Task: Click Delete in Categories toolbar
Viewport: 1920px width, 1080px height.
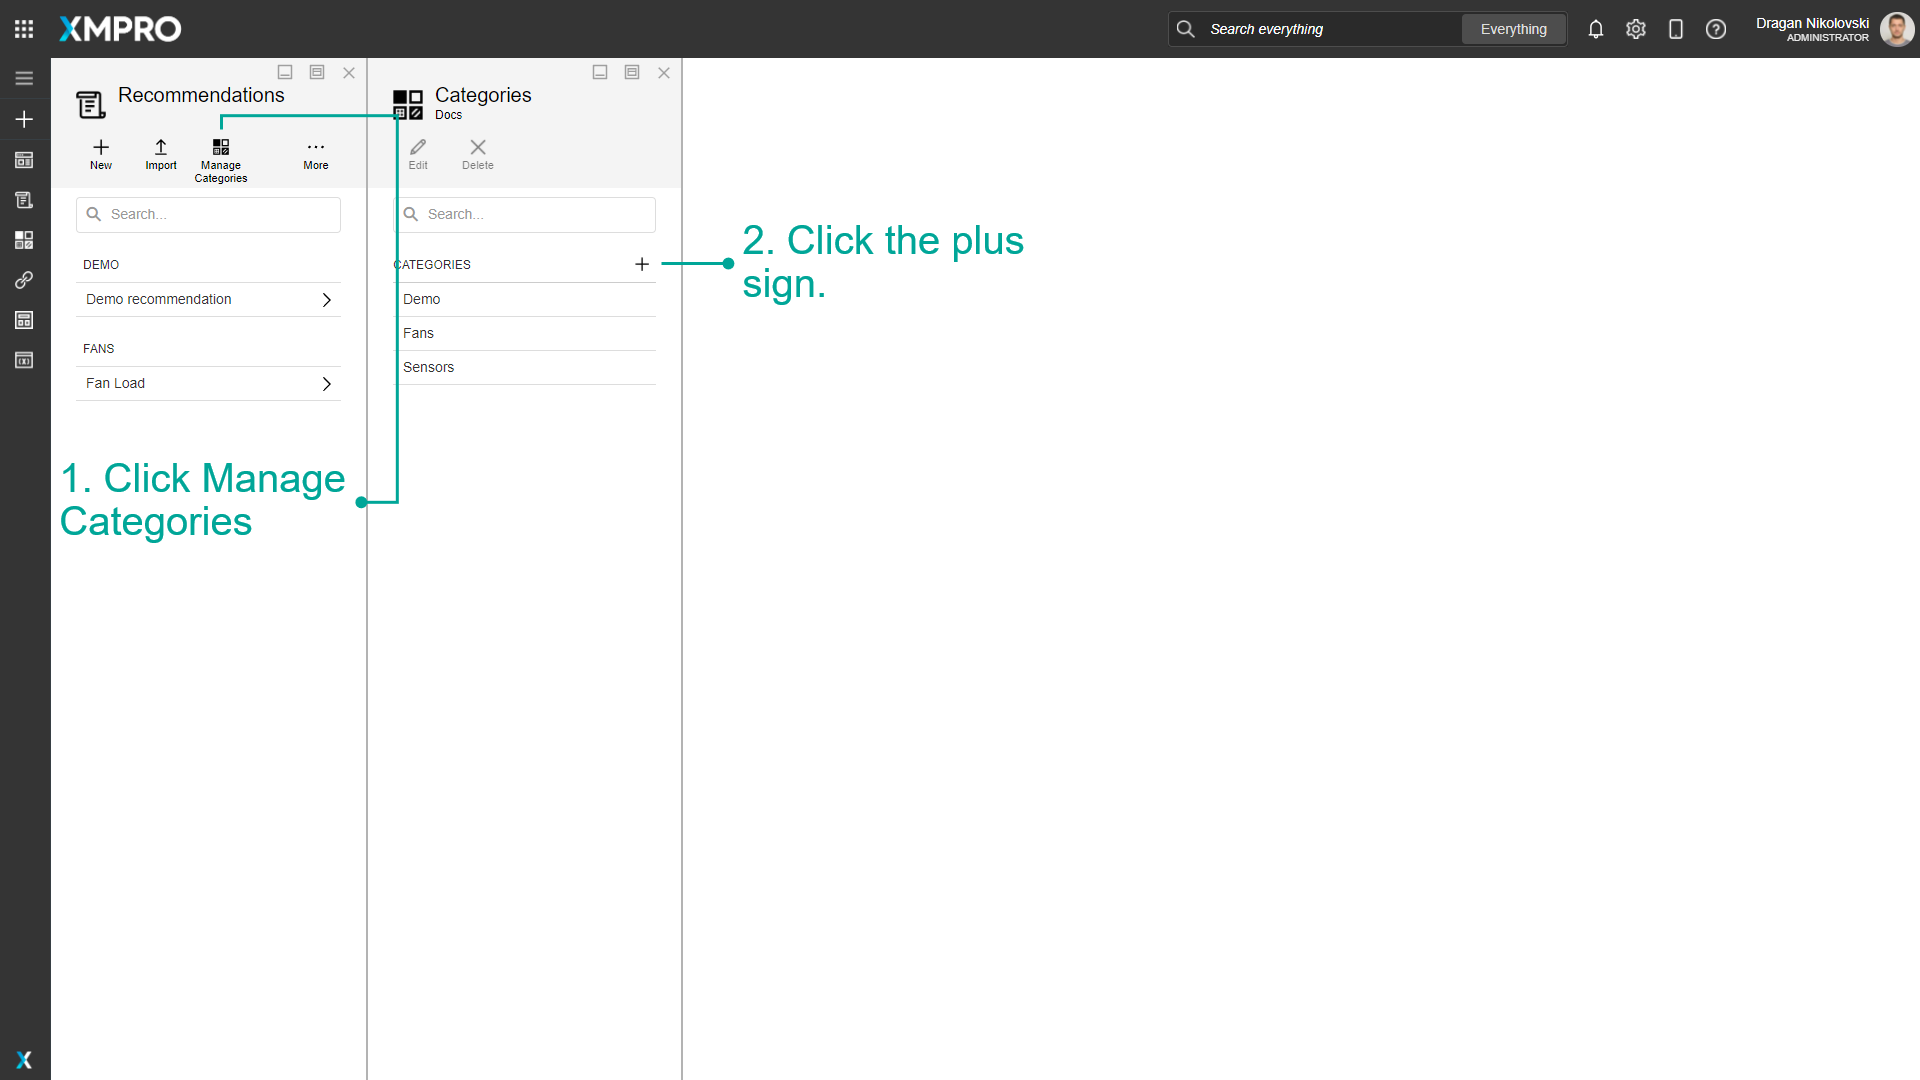Action: point(478,154)
